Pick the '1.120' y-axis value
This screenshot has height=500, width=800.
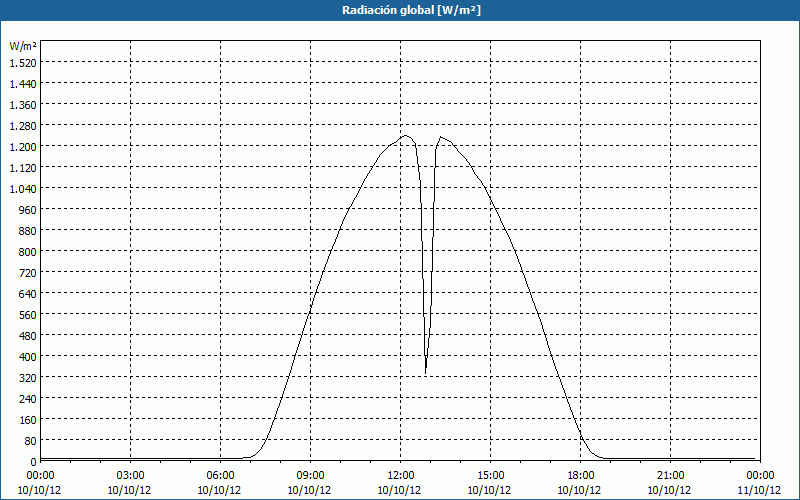23,167
